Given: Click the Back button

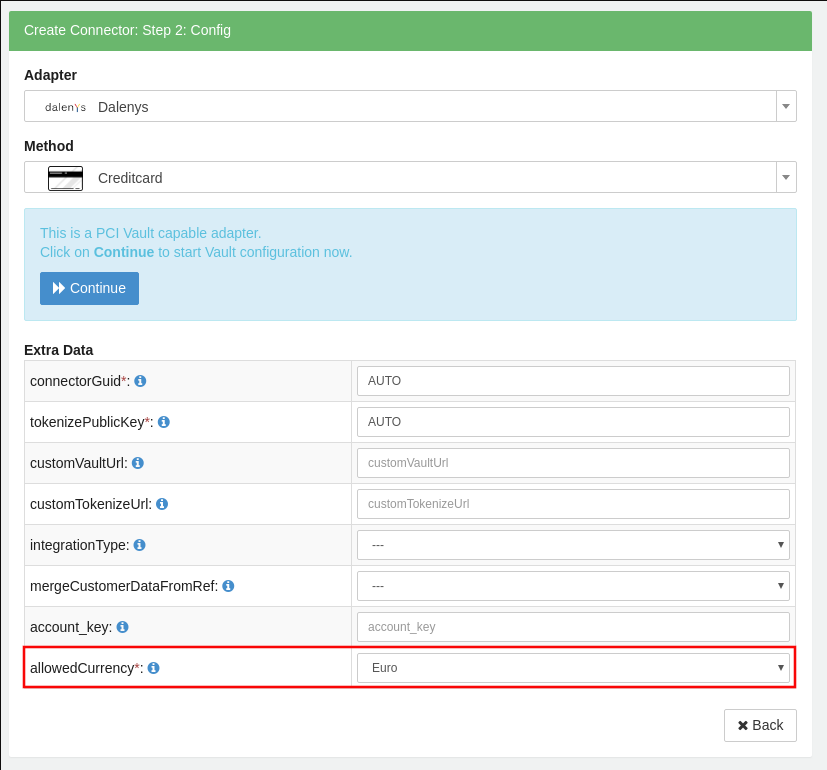Looking at the screenshot, I should [760, 725].
